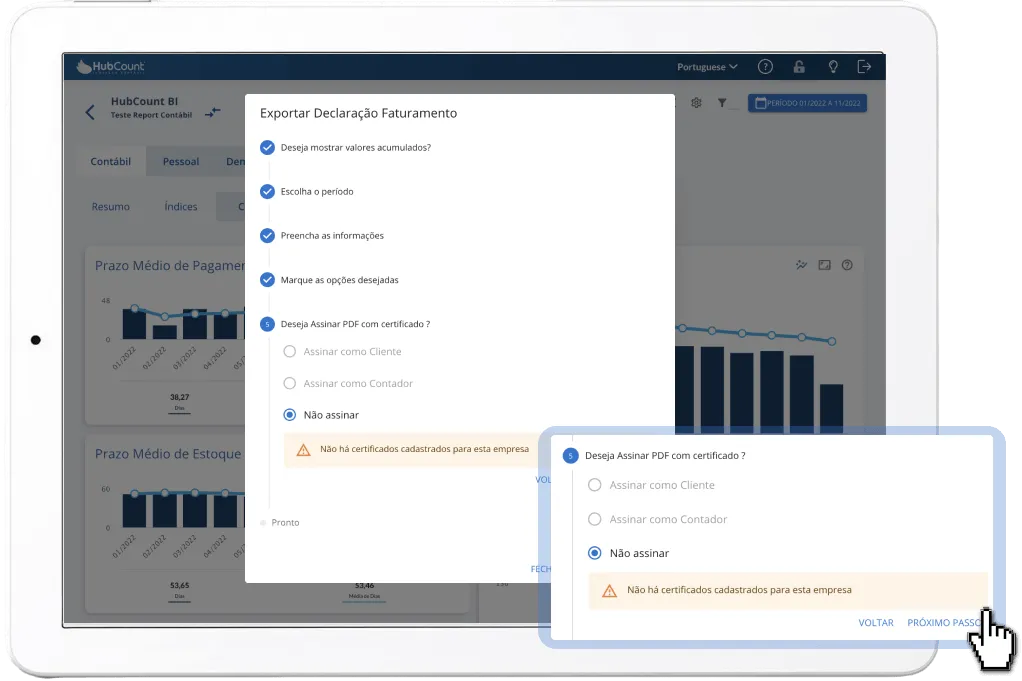Select 'Não assinar' in the main dialog

321,415
